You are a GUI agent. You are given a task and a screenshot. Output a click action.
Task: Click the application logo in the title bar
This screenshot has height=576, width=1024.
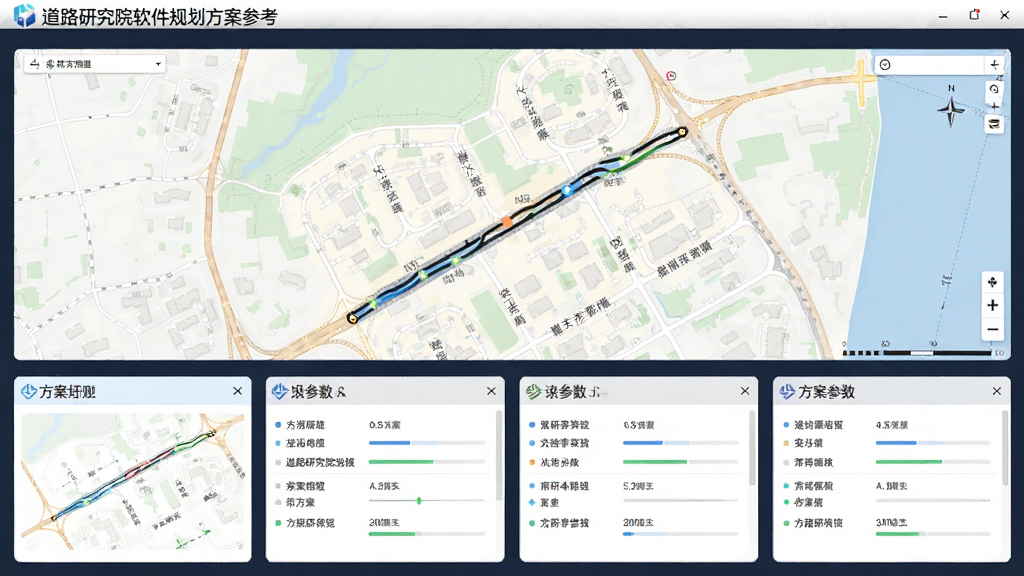point(24,16)
